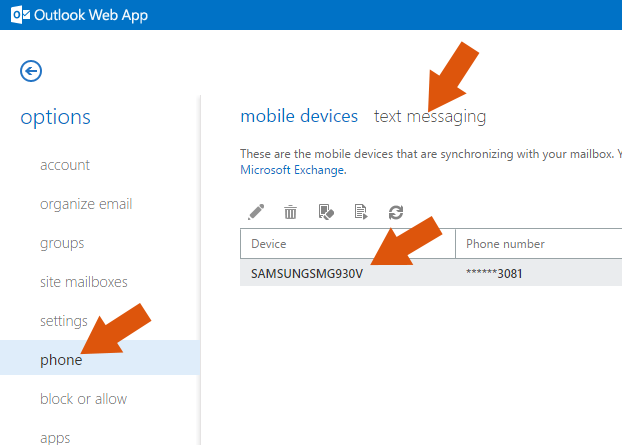Image resolution: width=622 pixels, height=445 pixels.
Task: Click the start logging document icon
Action: [x=361, y=212]
